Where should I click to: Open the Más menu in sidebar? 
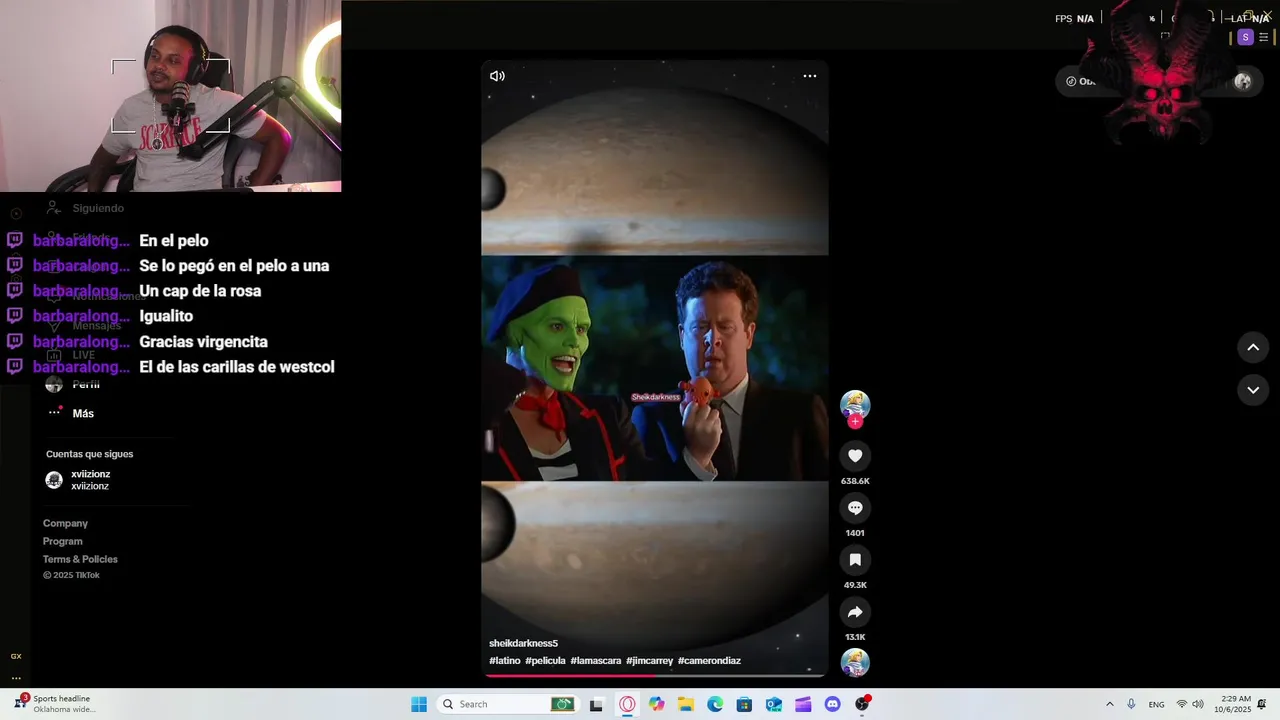[70, 413]
